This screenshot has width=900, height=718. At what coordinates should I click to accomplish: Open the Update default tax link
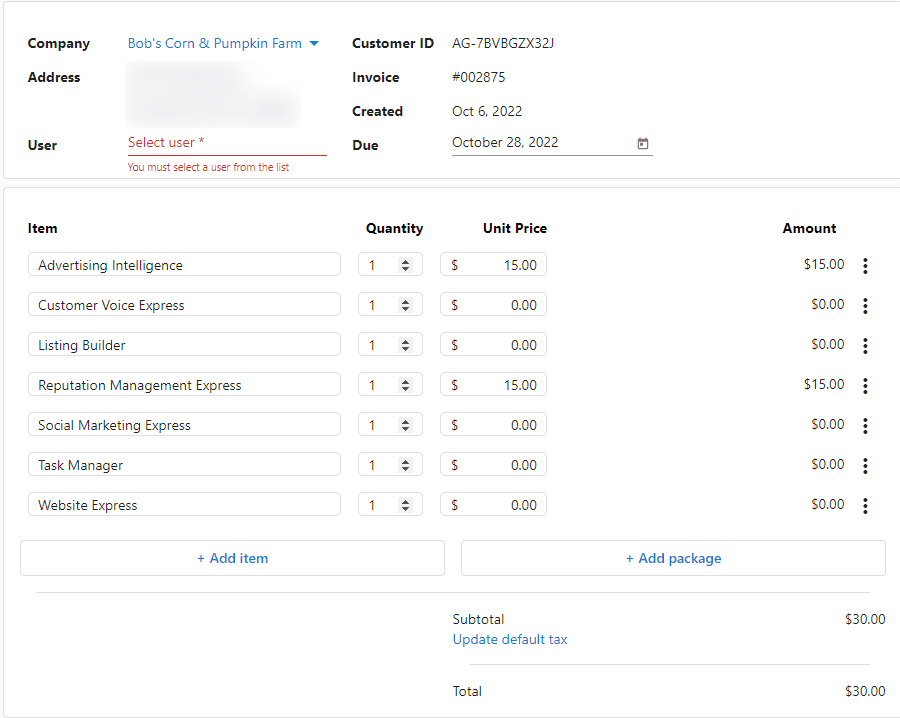coord(510,639)
